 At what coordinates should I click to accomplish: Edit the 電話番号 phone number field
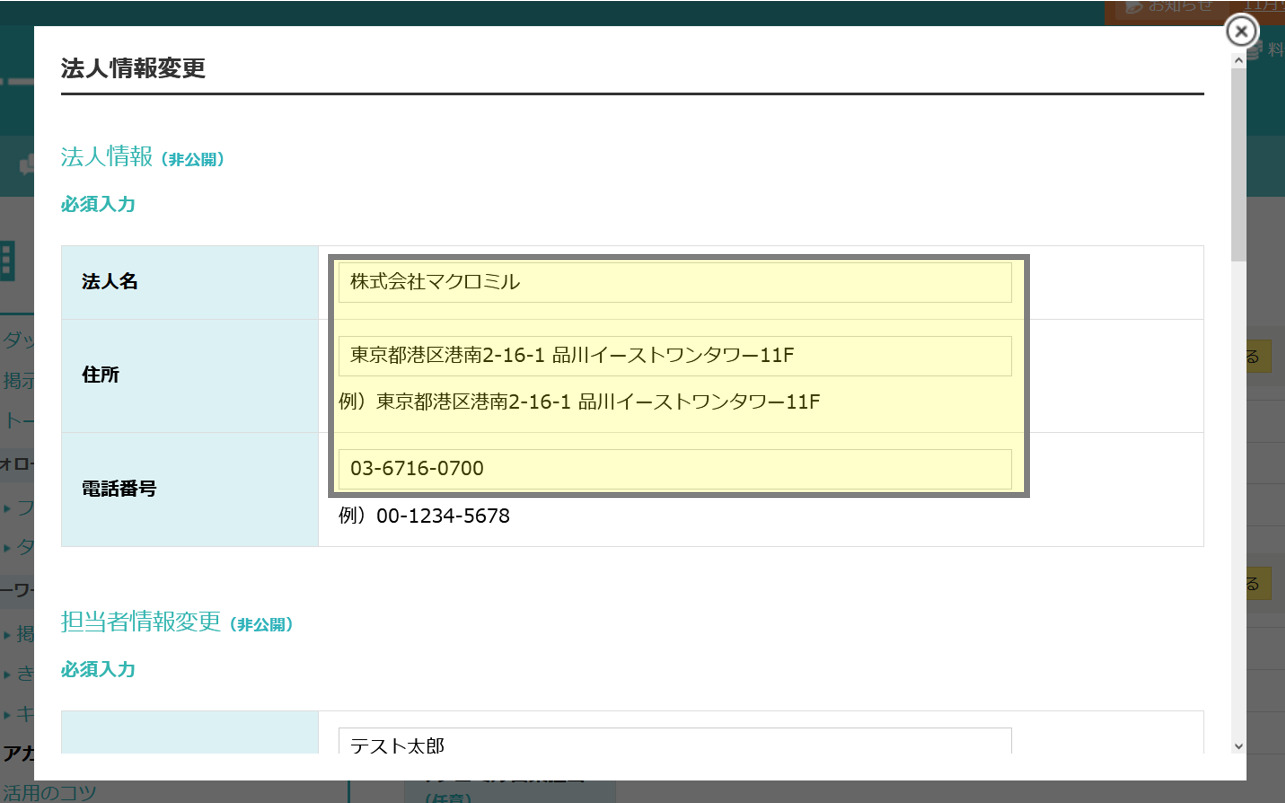(675, 469)
